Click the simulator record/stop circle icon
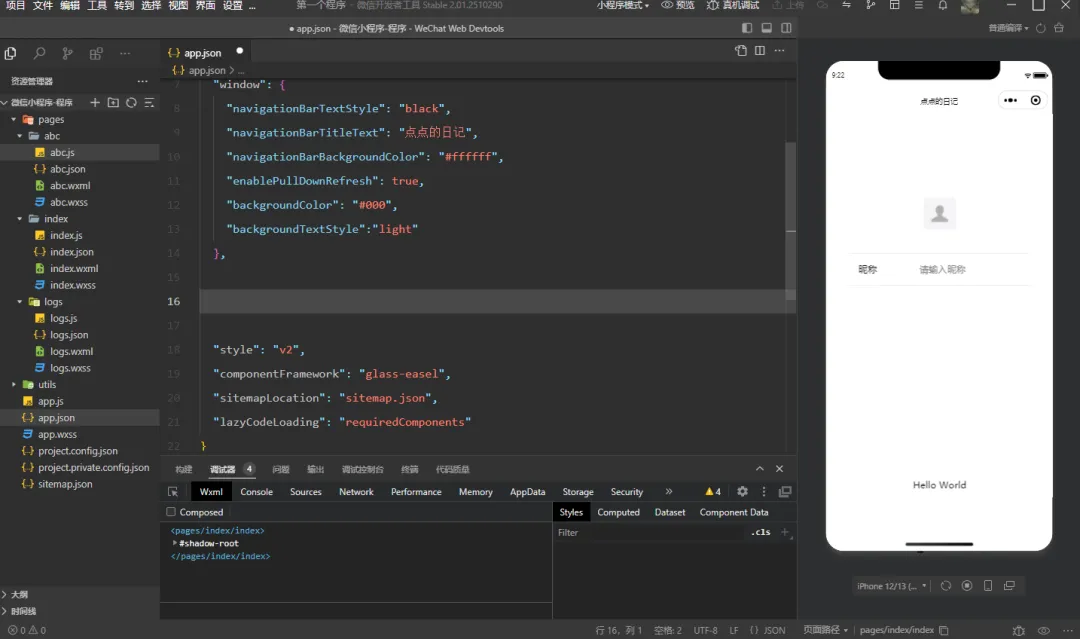 (x=967, y=585)
